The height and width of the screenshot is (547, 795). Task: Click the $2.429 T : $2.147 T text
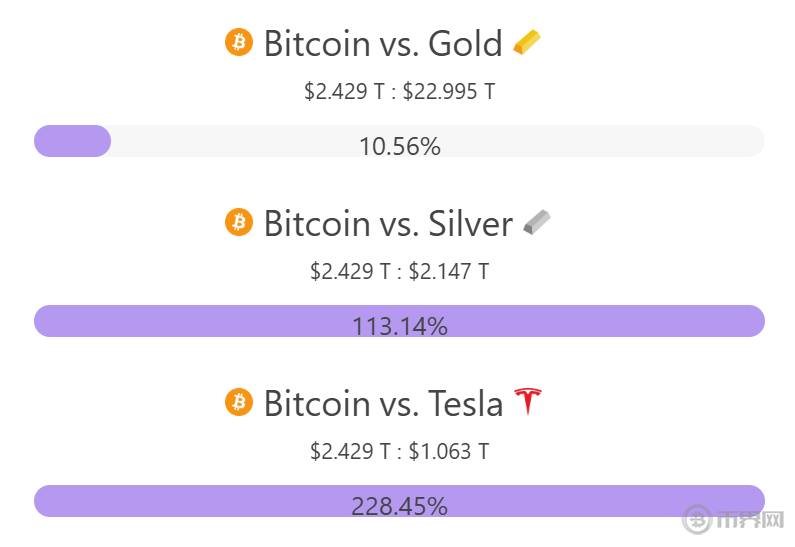click(400, 271)
